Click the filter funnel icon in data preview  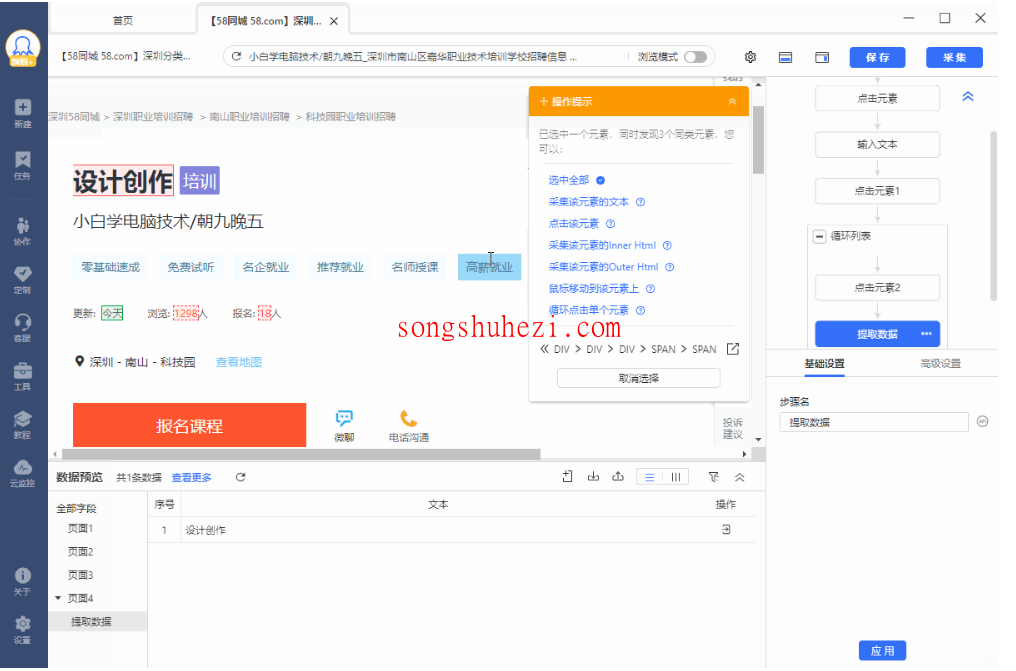point(713,477)
